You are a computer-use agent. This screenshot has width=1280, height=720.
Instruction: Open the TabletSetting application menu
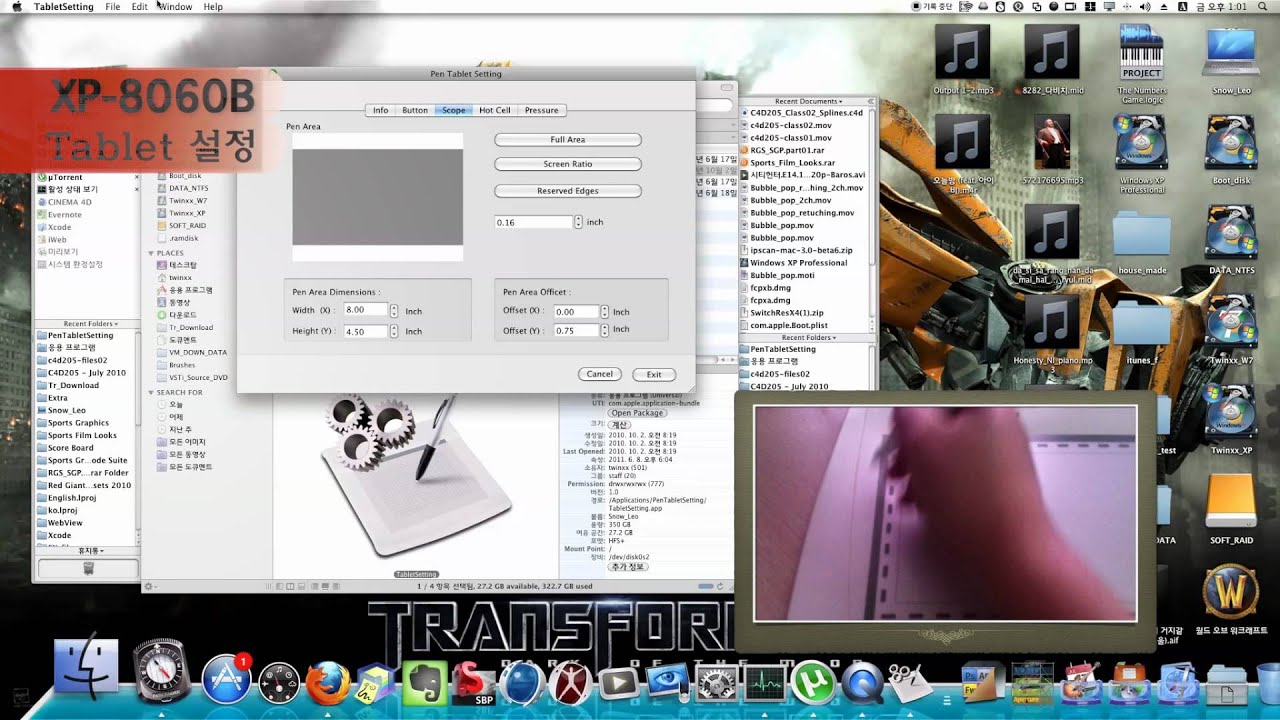[x=64, y=6]
